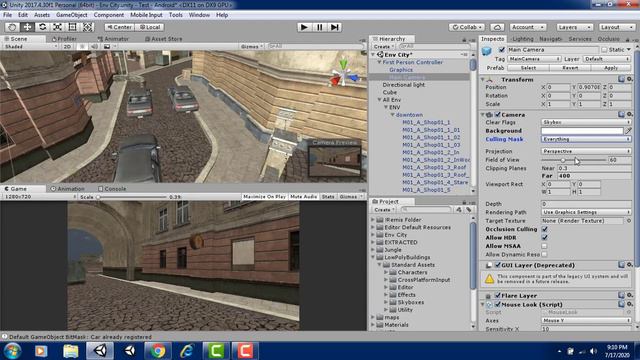640x360 pixels.
Task: Open the Culling Mask dropdown
Action: point(586,139)
